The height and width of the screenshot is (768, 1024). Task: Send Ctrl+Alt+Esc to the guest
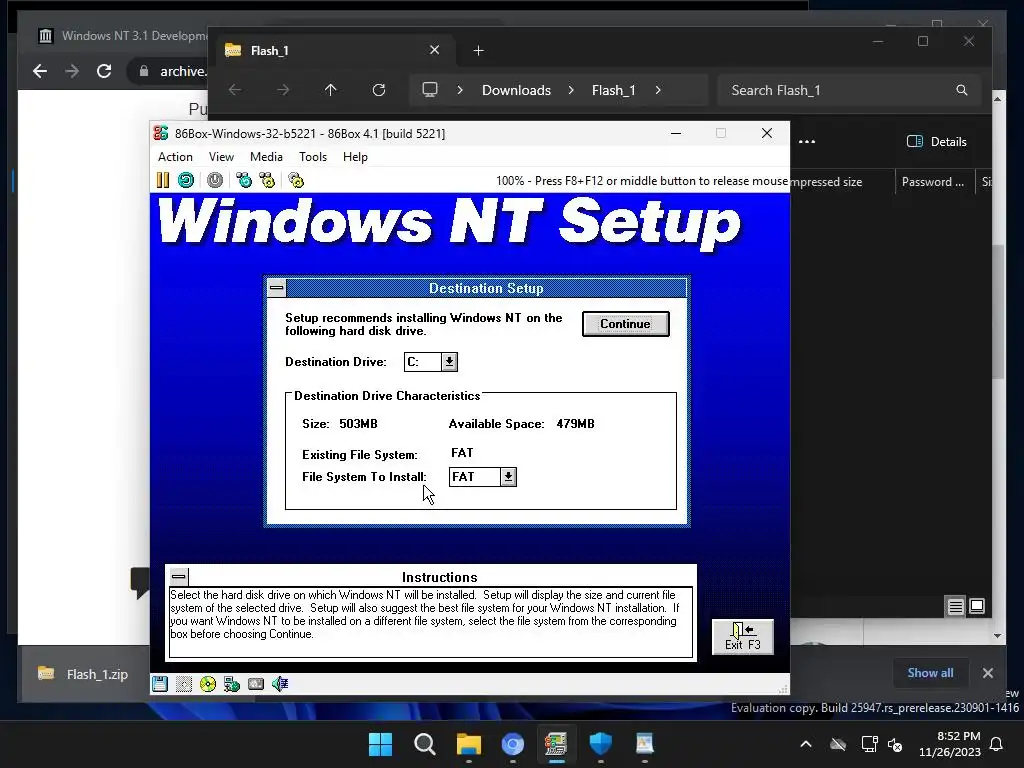coord(267,180)
